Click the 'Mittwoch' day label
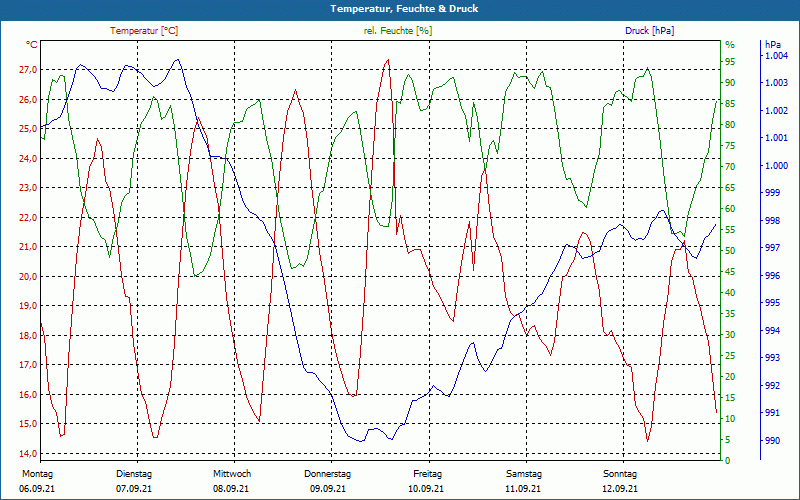The image size is (800, 500). click(232, 474)
